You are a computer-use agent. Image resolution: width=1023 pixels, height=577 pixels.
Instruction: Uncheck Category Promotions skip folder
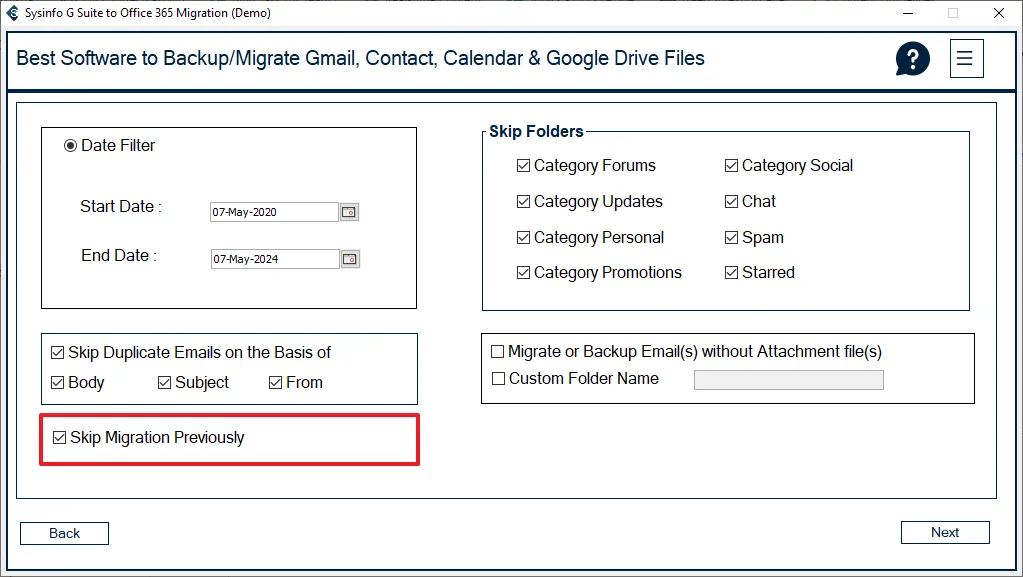coord(523,273)
